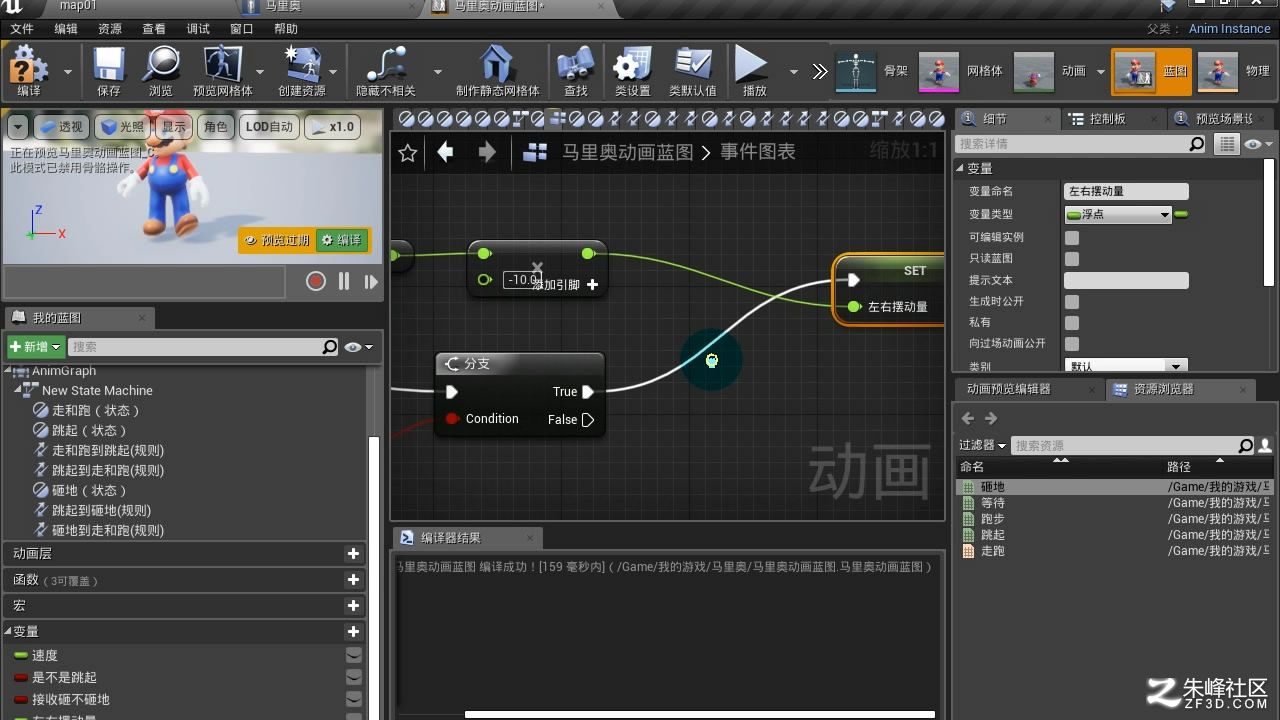Click the record button in preview
The width and height of the screenshot is (1280, 720).
[316, 282]
